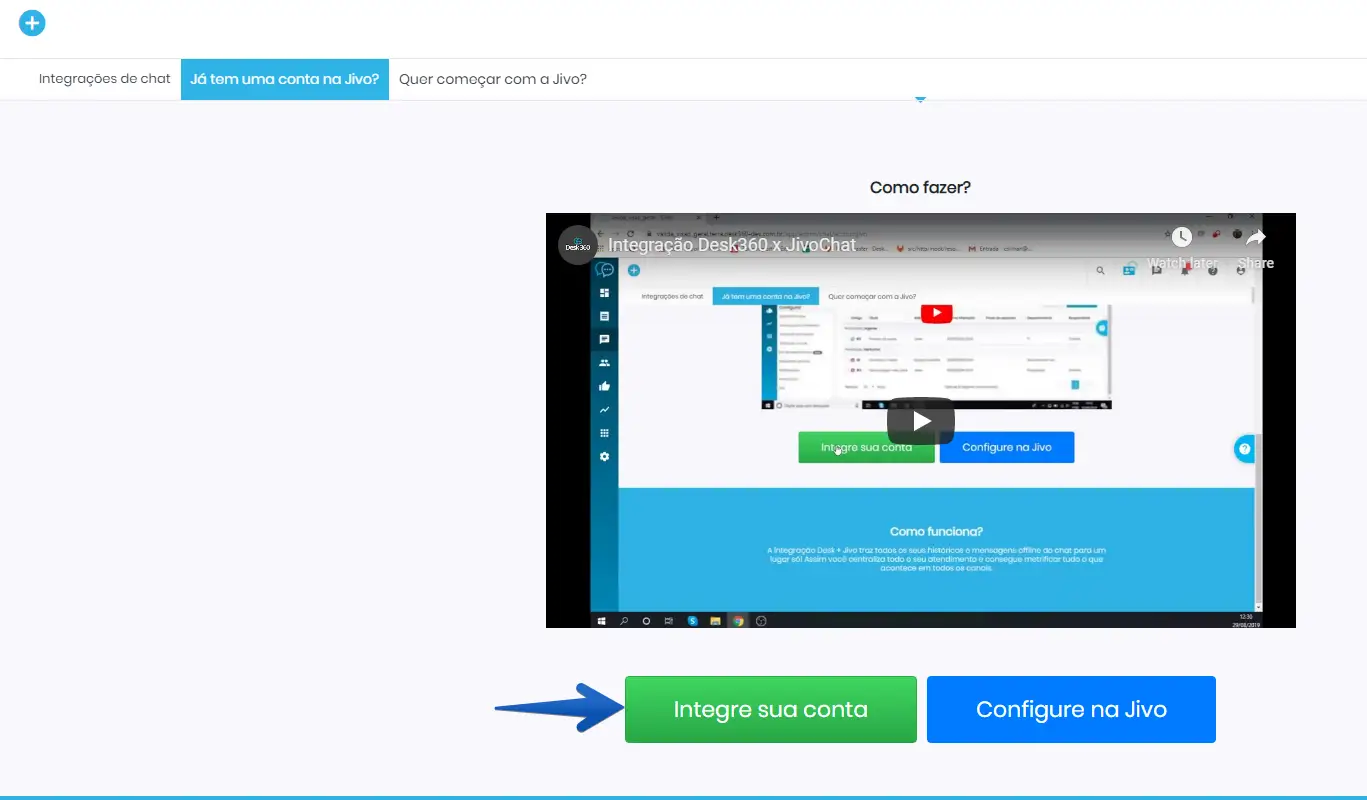The width and height of the screenshot is (1367, 800).
Task: Select the Como fazer? heading text
Action: coord(921,187)
